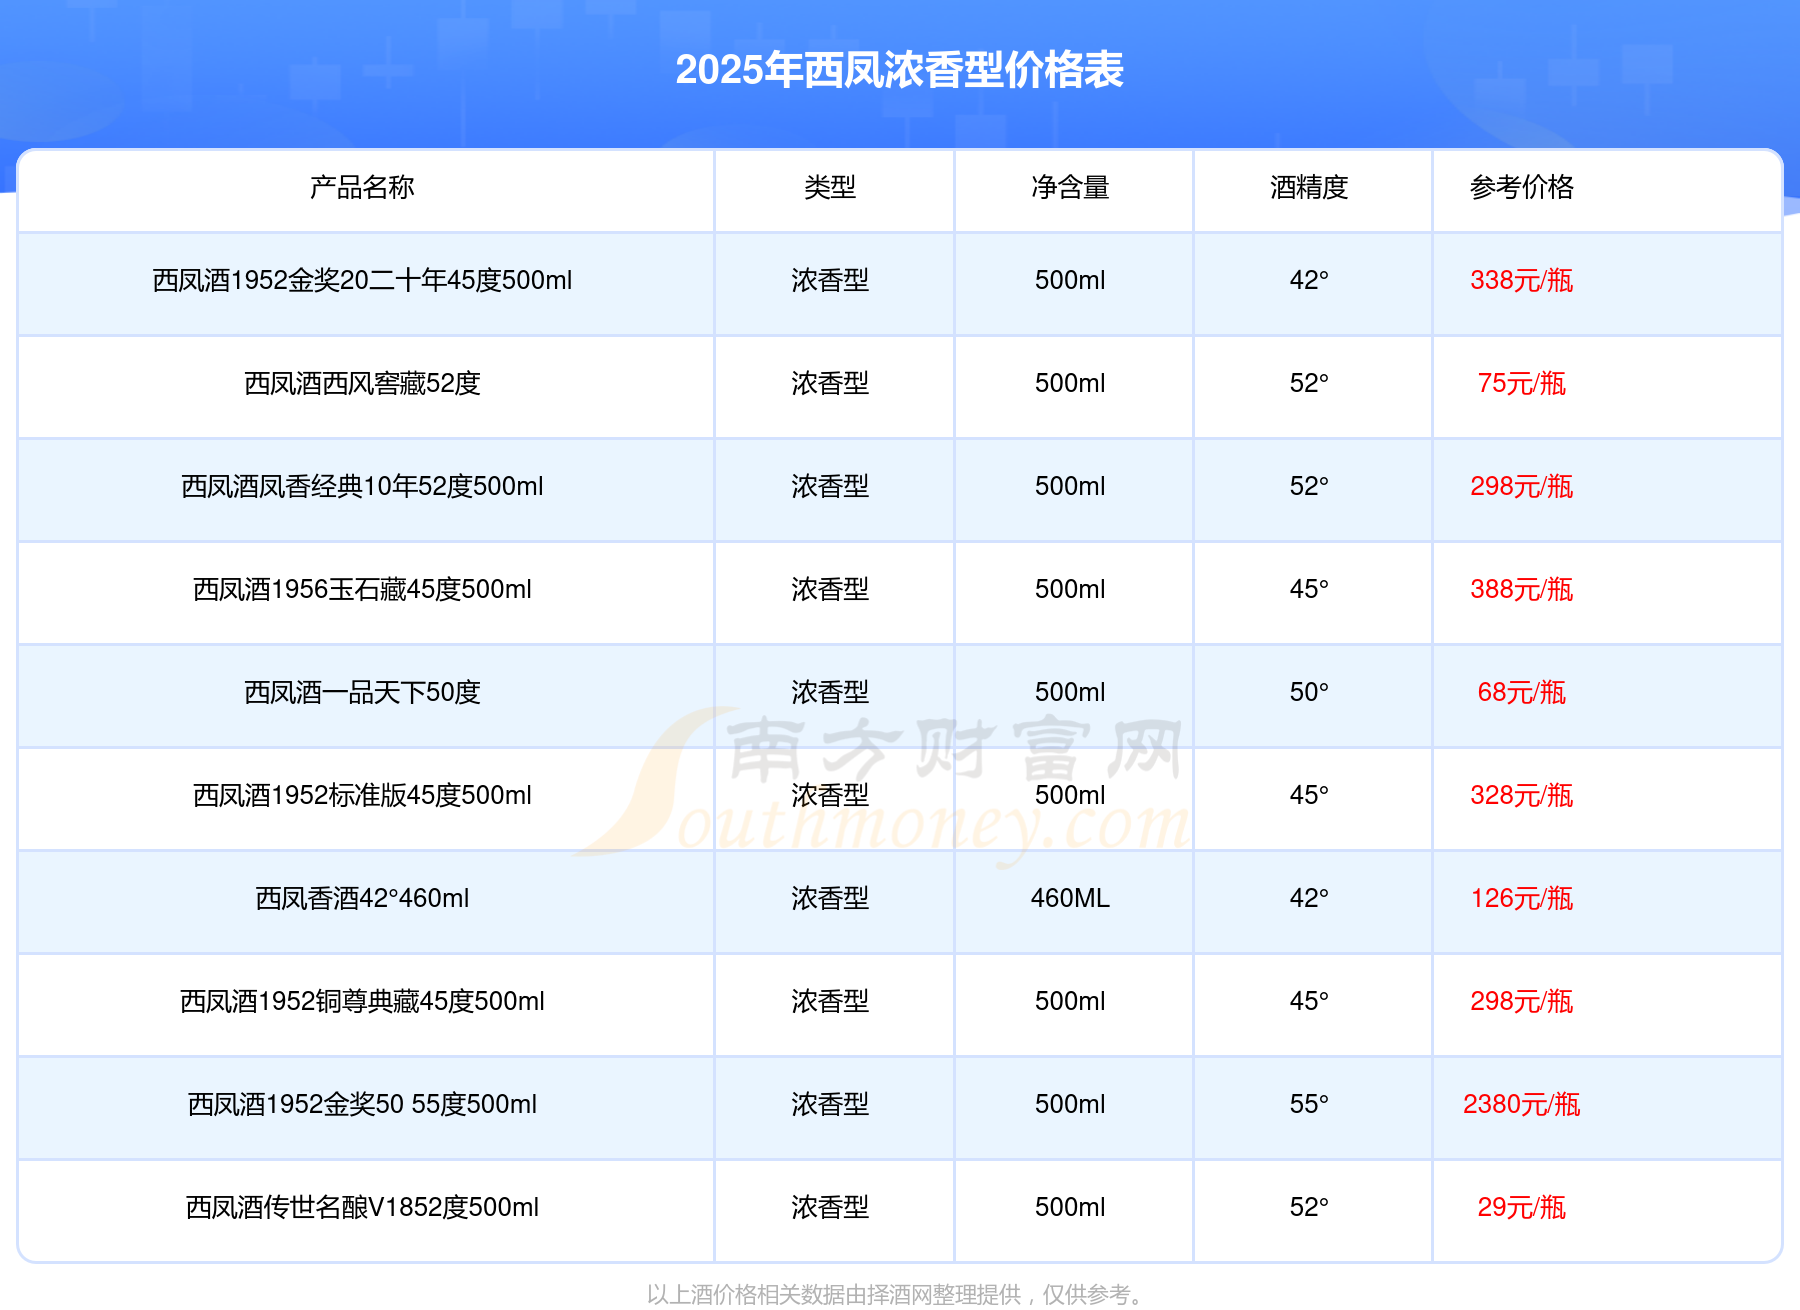The width and height of the screenshot is (1800, 1310).
Task: Click 52° in the 西风窖藏 row
Action: [x=1309, y=383]
